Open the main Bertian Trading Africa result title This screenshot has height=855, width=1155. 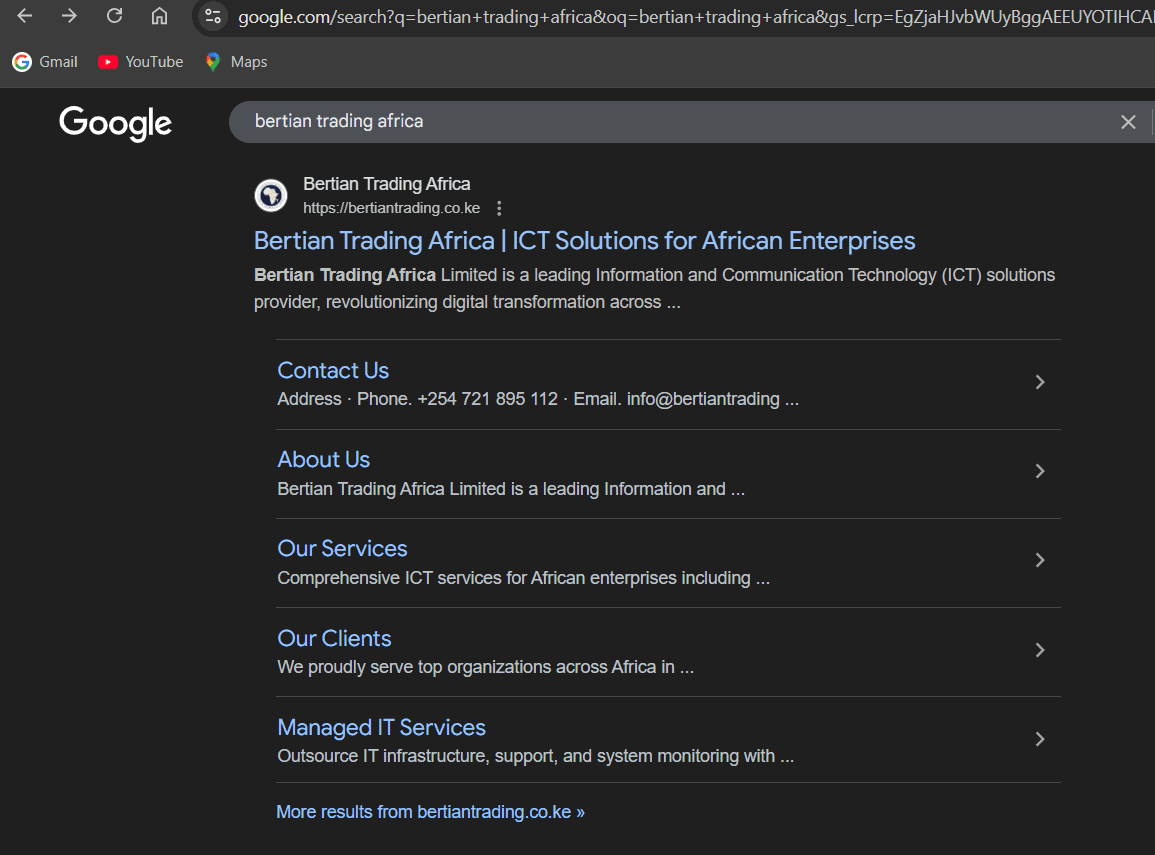pos(584,241)
